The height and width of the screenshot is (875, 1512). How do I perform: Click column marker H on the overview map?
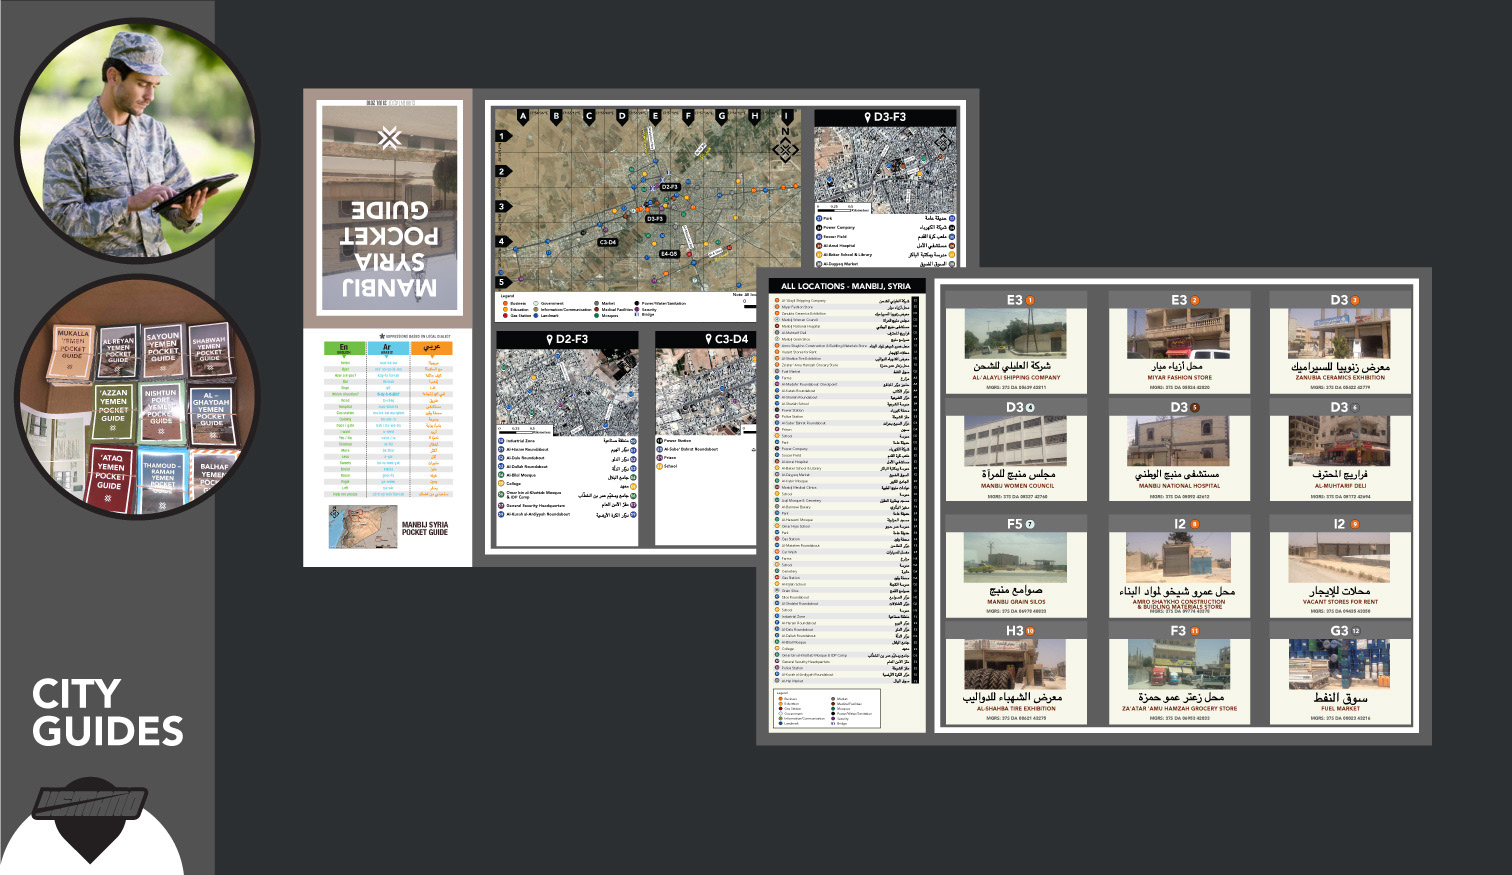pyautogui.click(x=754, y=116)
